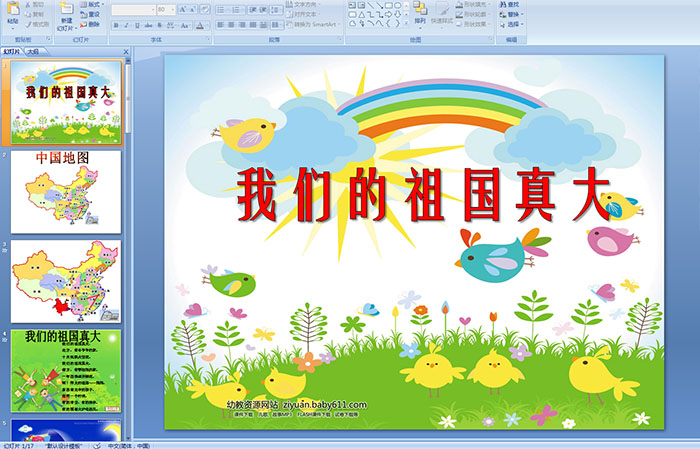Viewport: 700px width, 449px height.
Task: Click Find (查找) binoculars button
Action: (510, 4)
